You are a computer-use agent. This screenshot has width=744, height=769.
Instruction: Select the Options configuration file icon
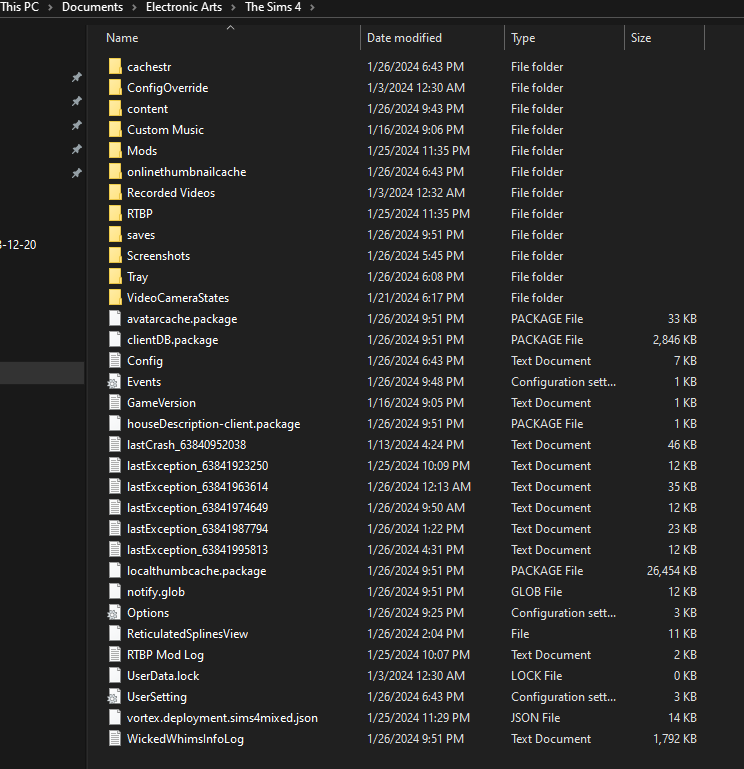[x=115, y=613]
